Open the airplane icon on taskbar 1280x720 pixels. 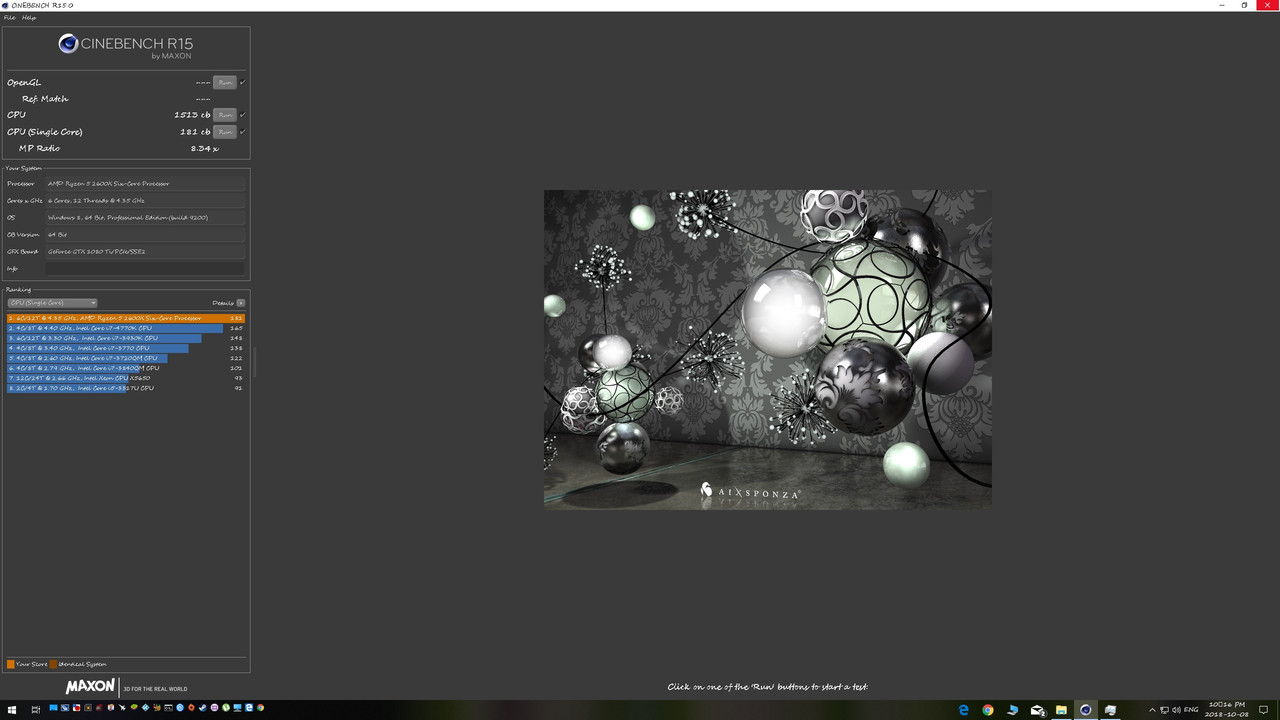(122, 708)
